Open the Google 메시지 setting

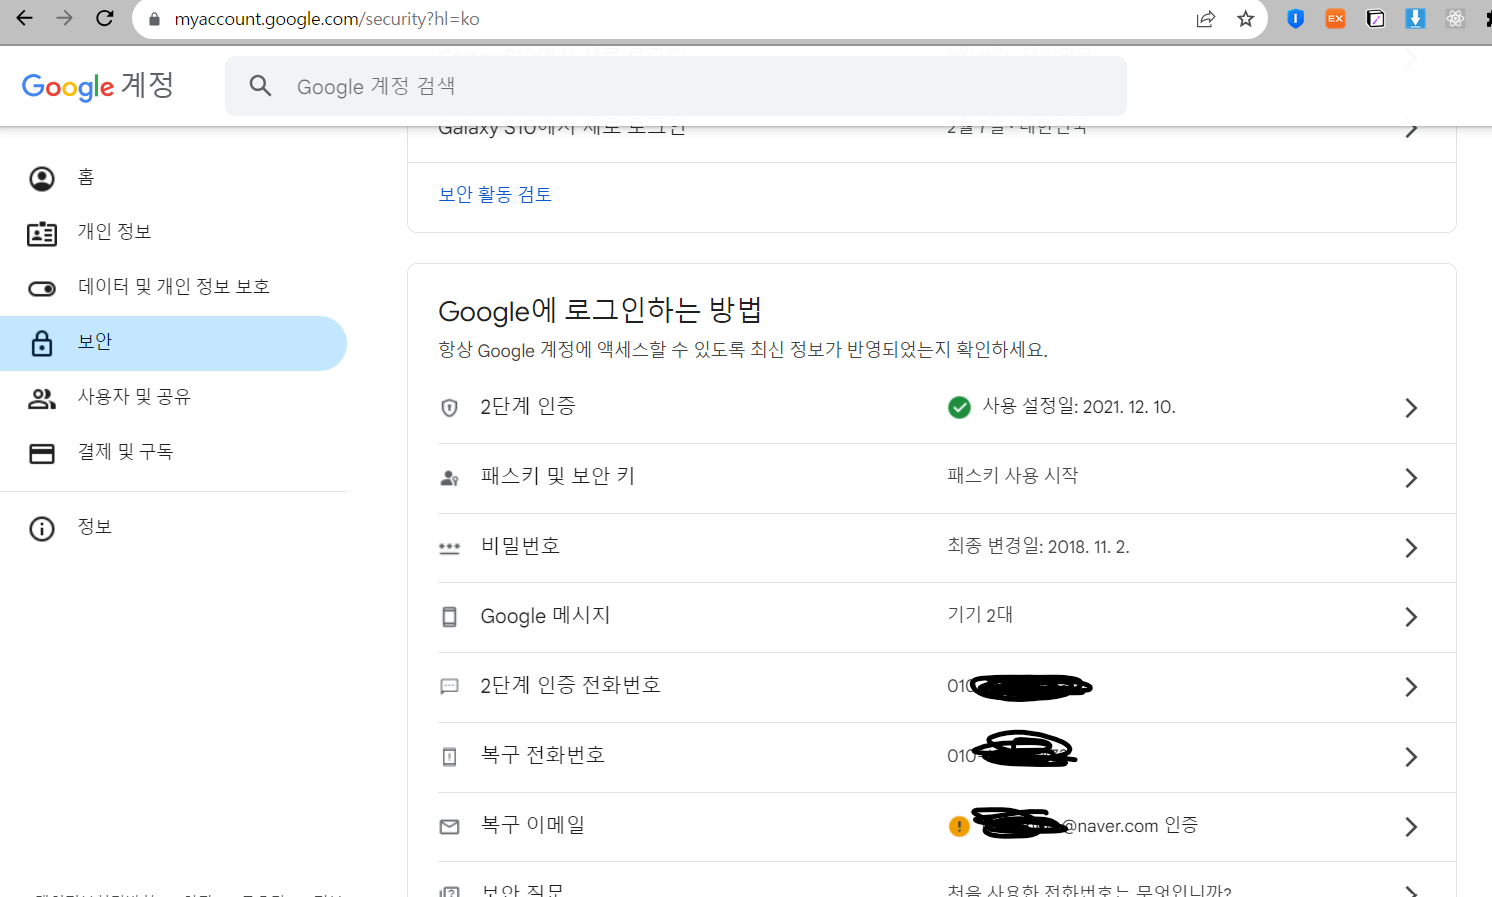946,617
